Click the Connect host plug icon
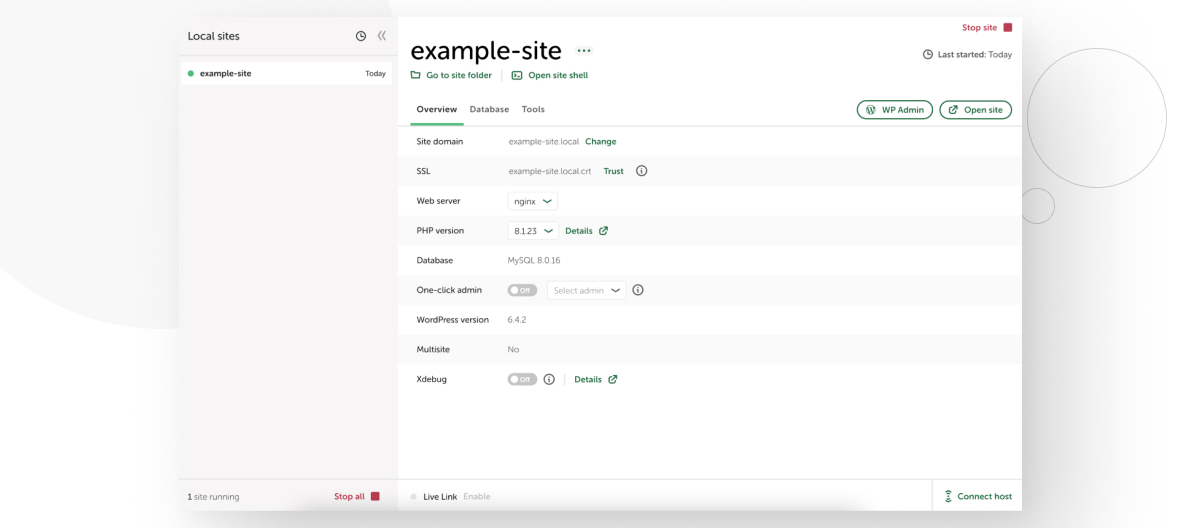 948,496
